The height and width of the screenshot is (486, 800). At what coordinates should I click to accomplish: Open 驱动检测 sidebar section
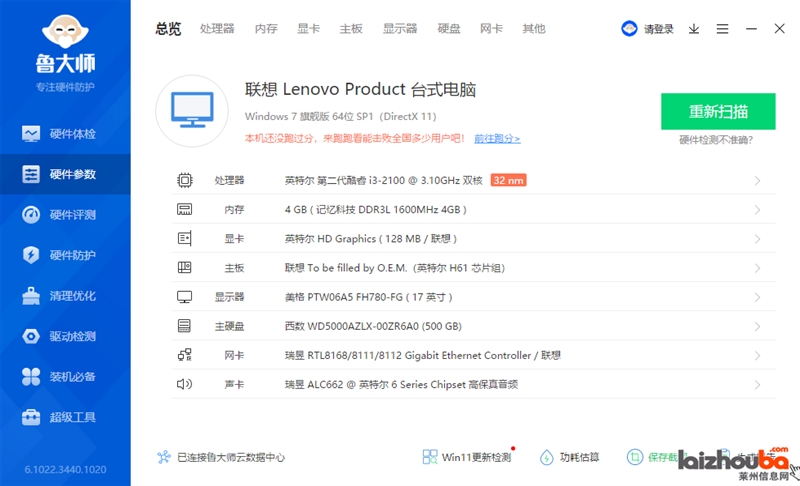pyautogui.click(x=64, y=336)
